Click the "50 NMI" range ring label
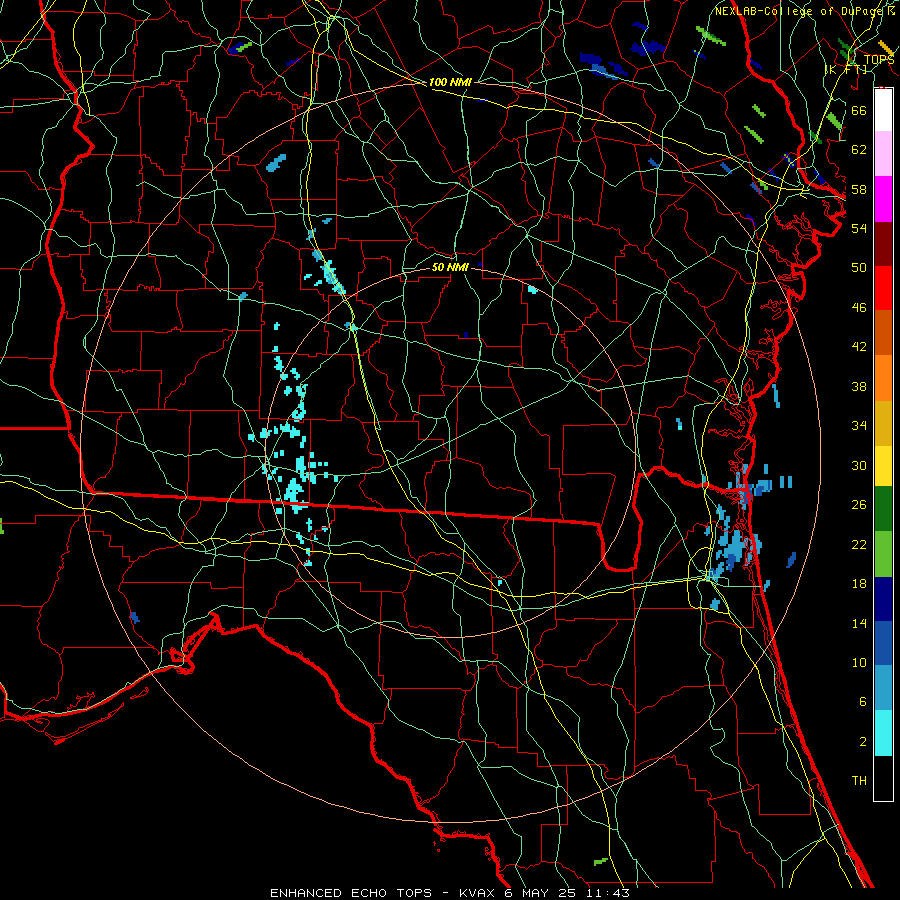900x900 pixels. tap(450, 267)
